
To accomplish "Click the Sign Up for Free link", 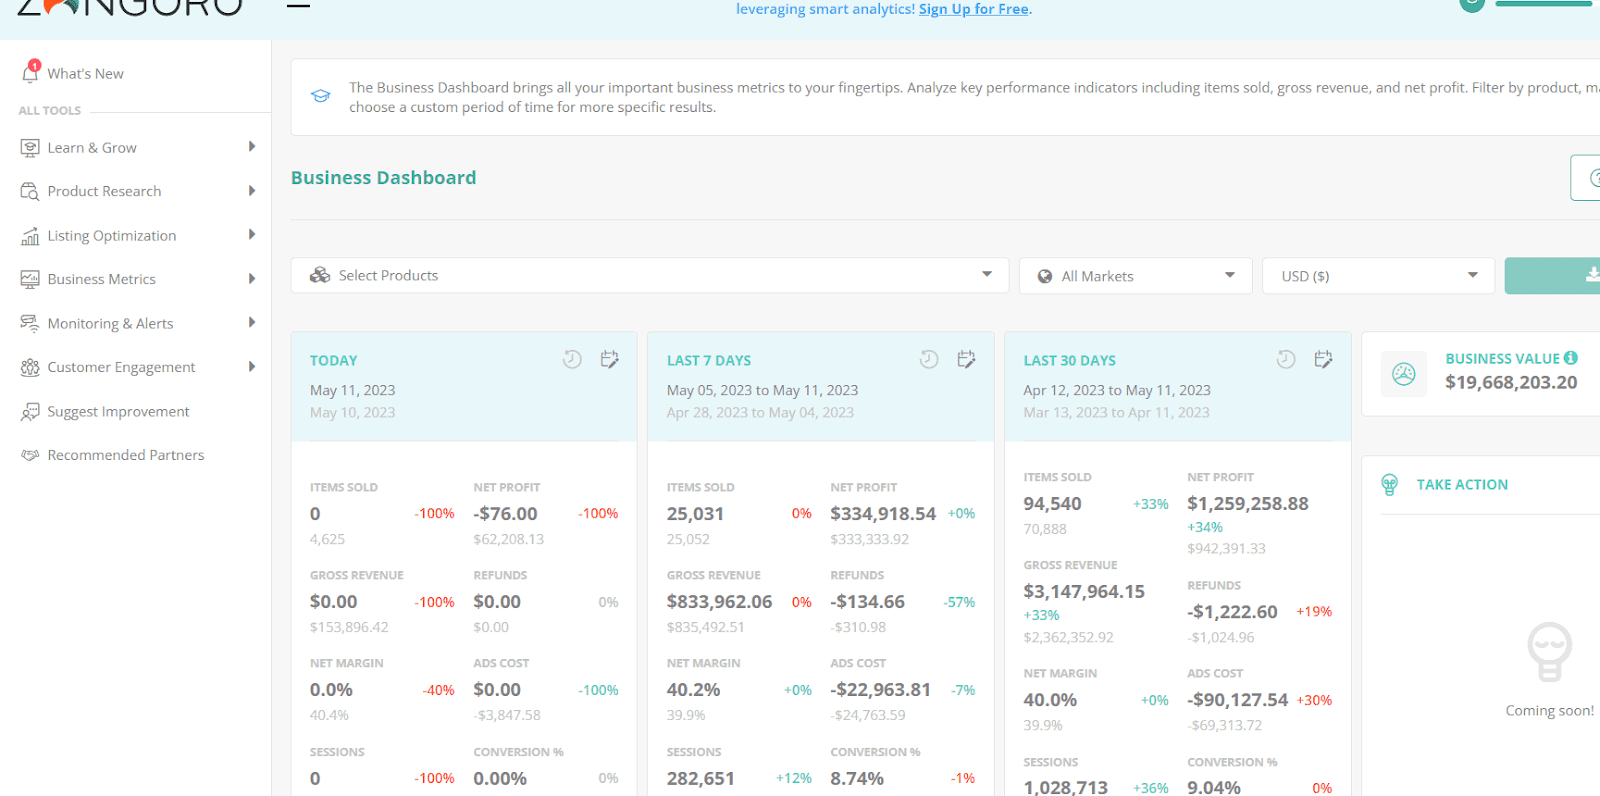I will point(974,9).
